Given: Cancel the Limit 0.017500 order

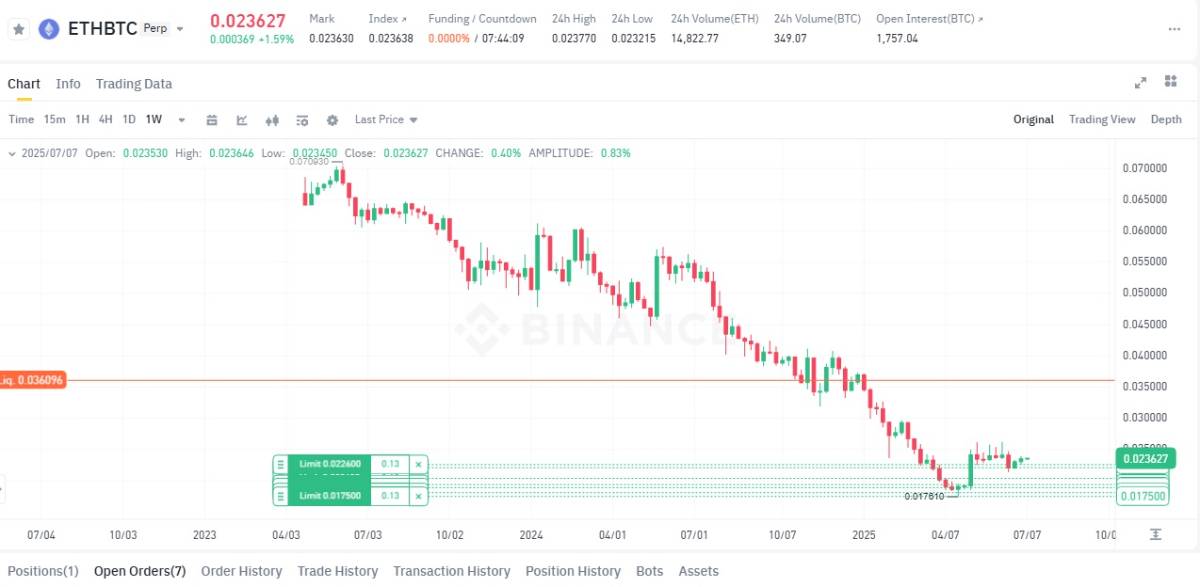Looking at the screenshot, I should (x=419, y=496).
